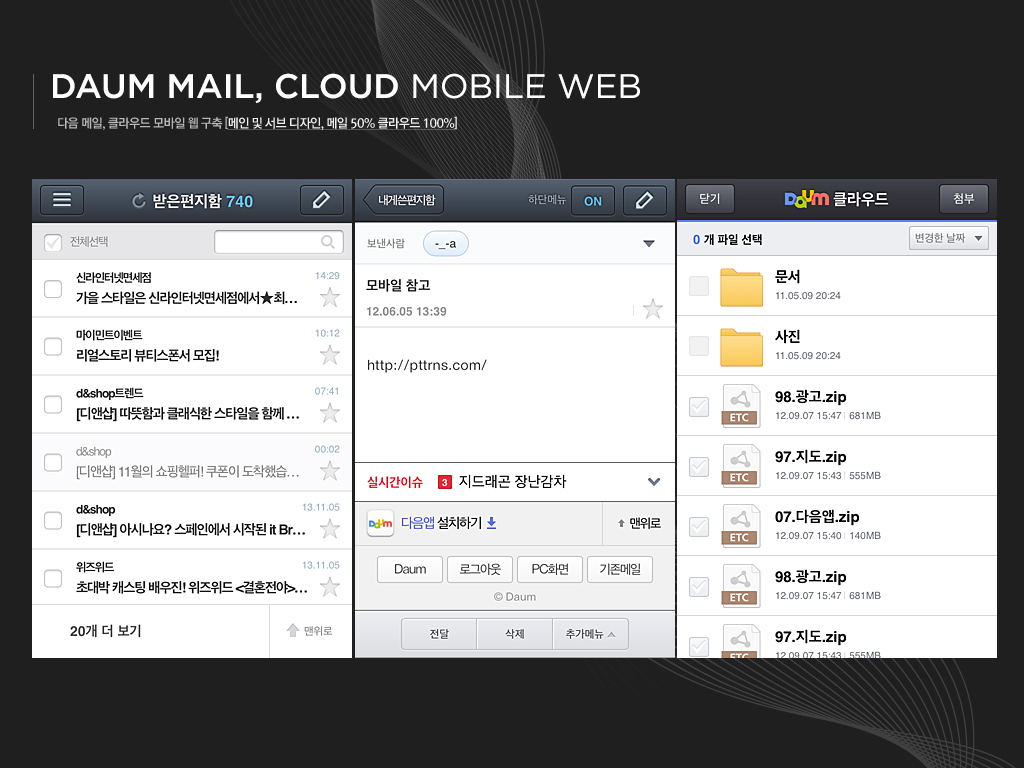
Task: Open the Daum footer button
Action: pos(410,569)
